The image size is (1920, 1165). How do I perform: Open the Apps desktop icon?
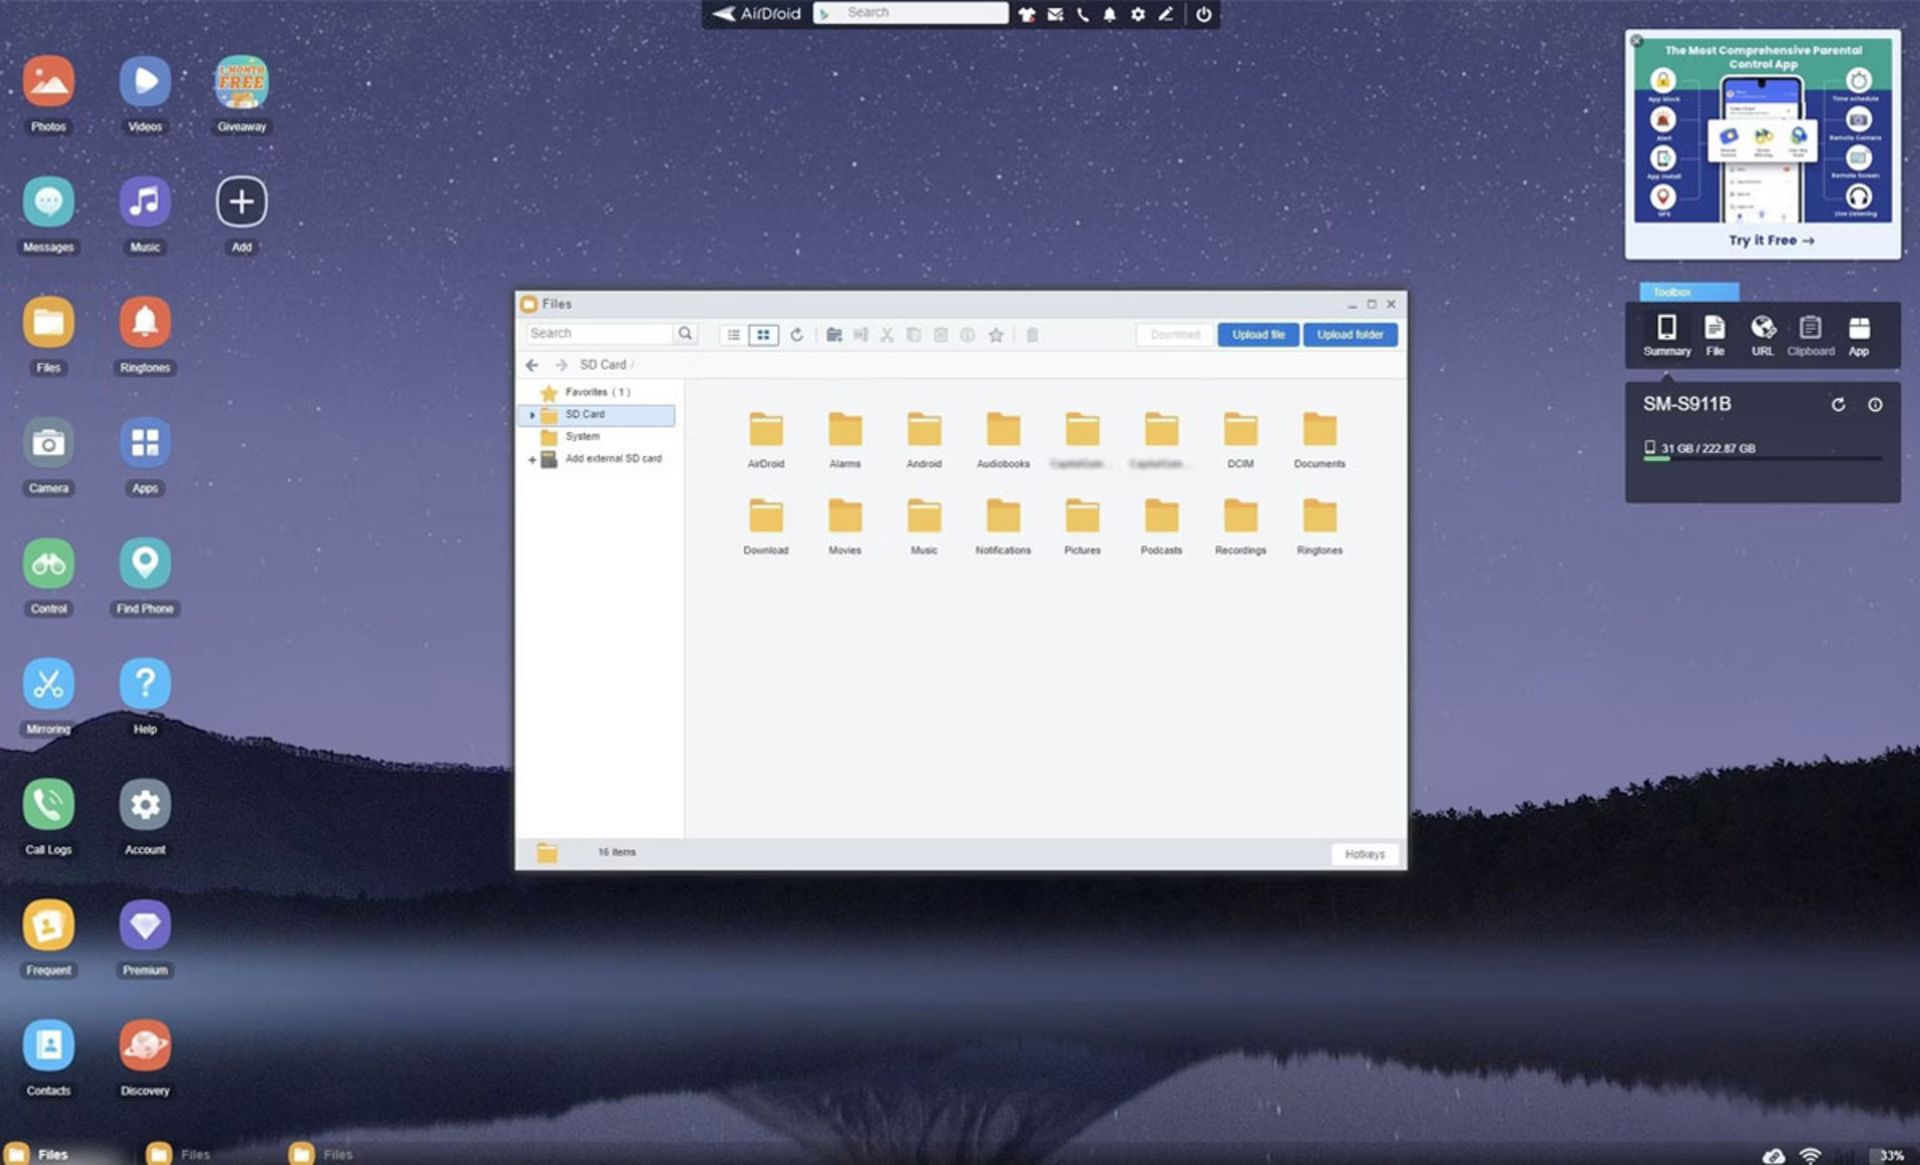tap(145, 443)
